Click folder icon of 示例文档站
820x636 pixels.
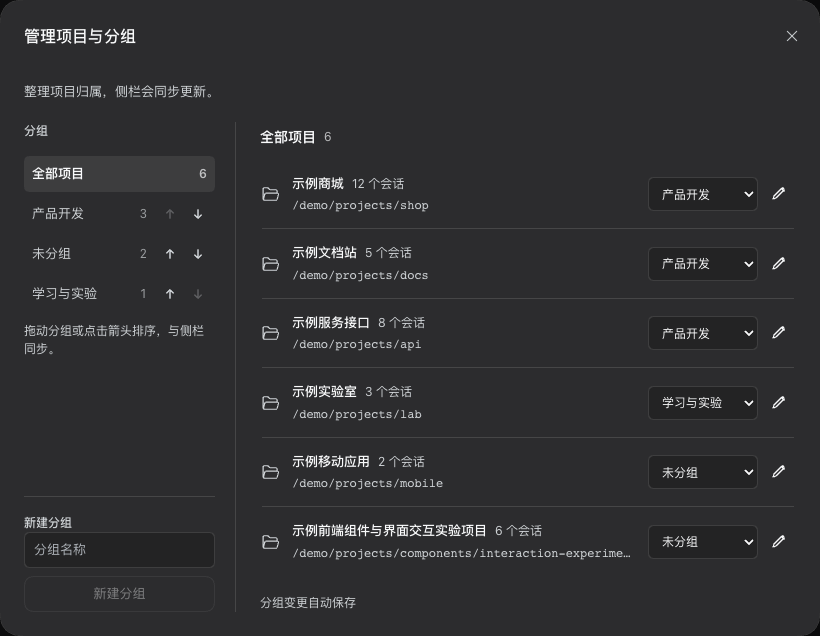tap(270, 264)
